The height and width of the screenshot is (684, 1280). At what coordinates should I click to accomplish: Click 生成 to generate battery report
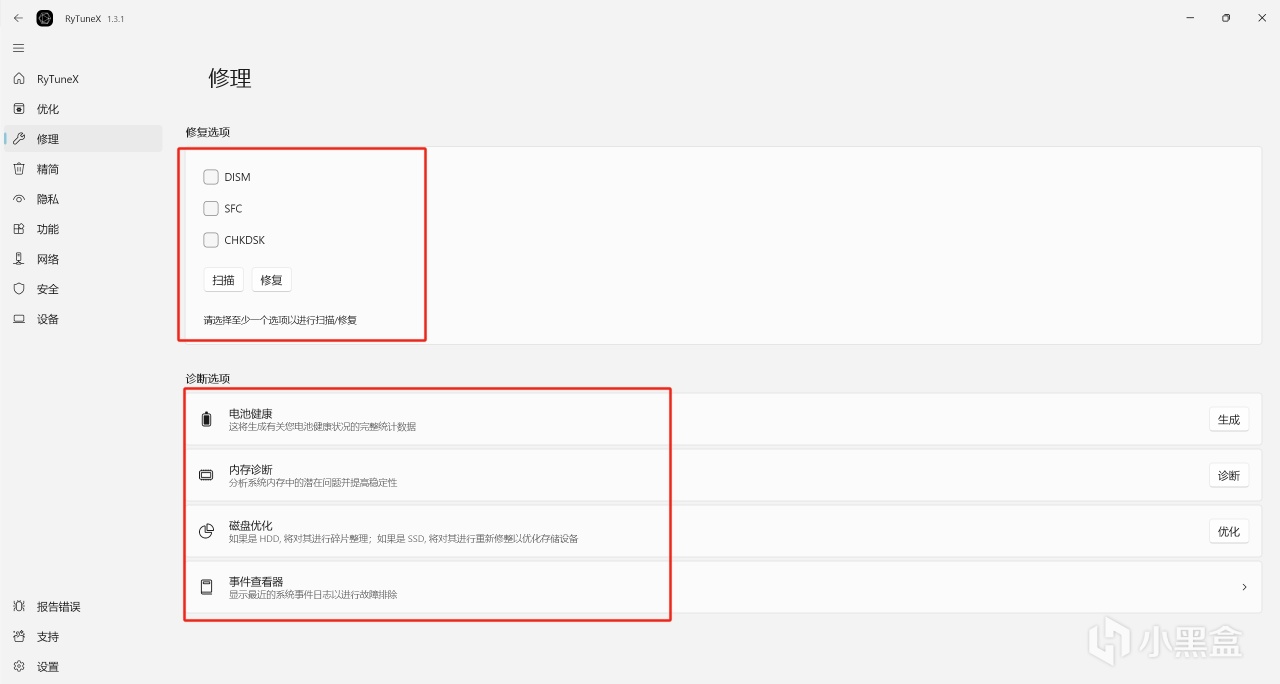click(1229, 420)
